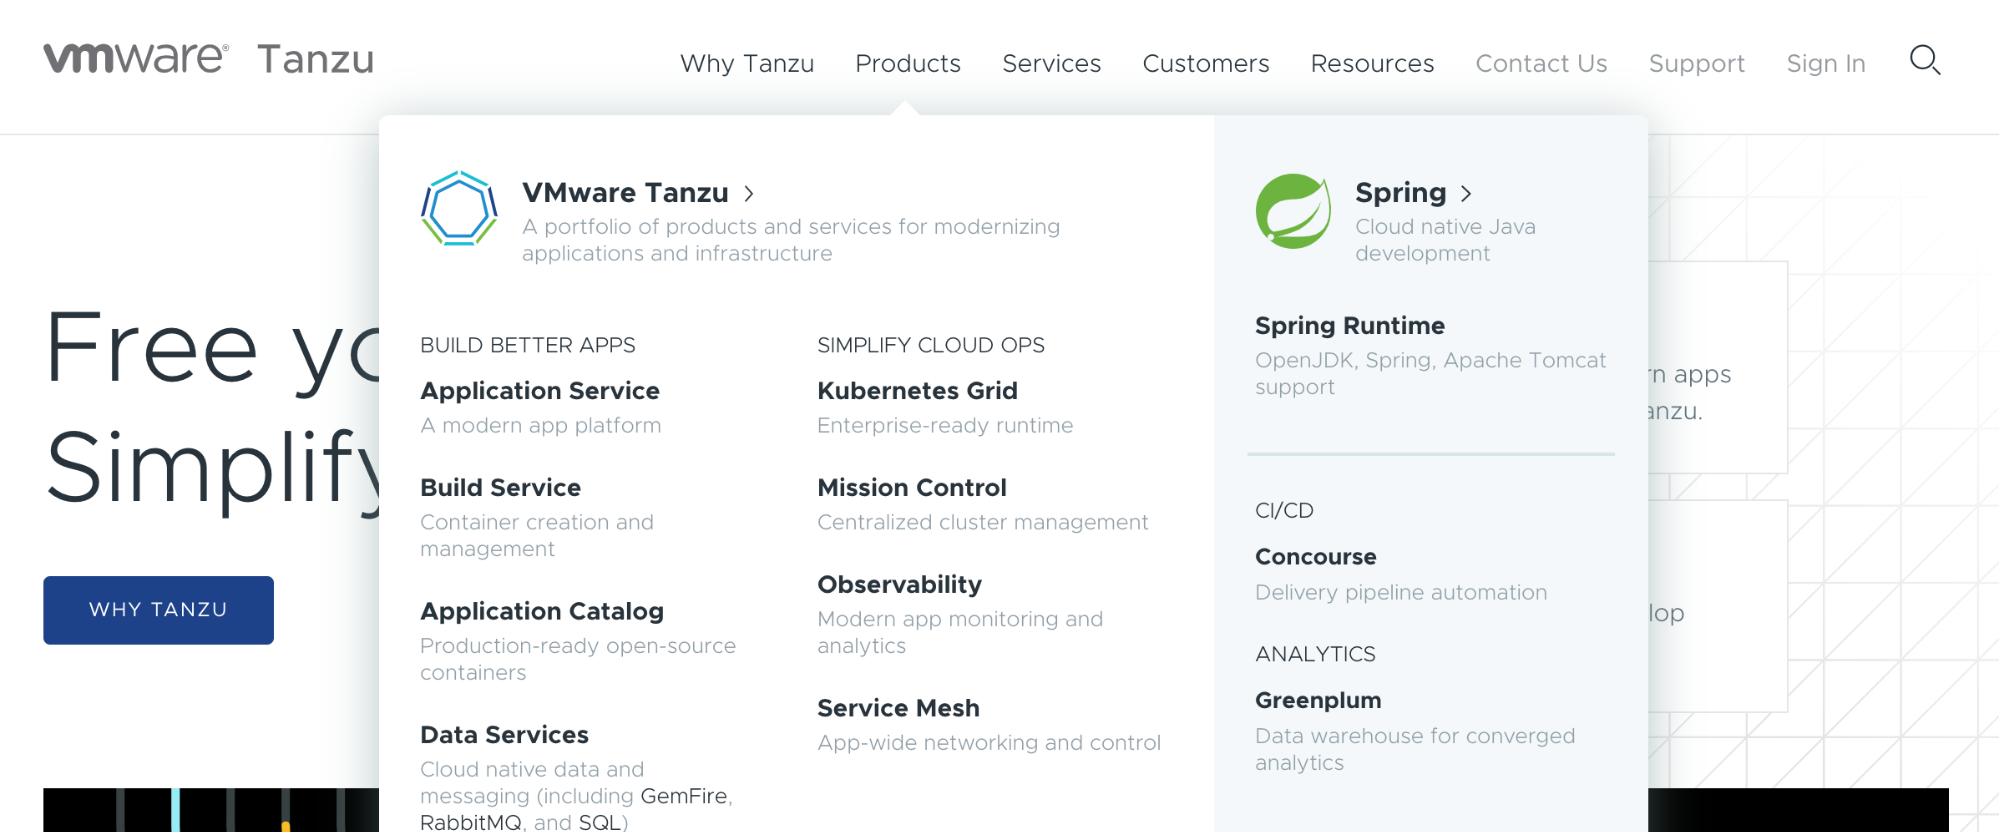Click the VMware Tanzu heptagon logo icon
Viewport: 1999px width, 832px height.
(x=459, y=209)
